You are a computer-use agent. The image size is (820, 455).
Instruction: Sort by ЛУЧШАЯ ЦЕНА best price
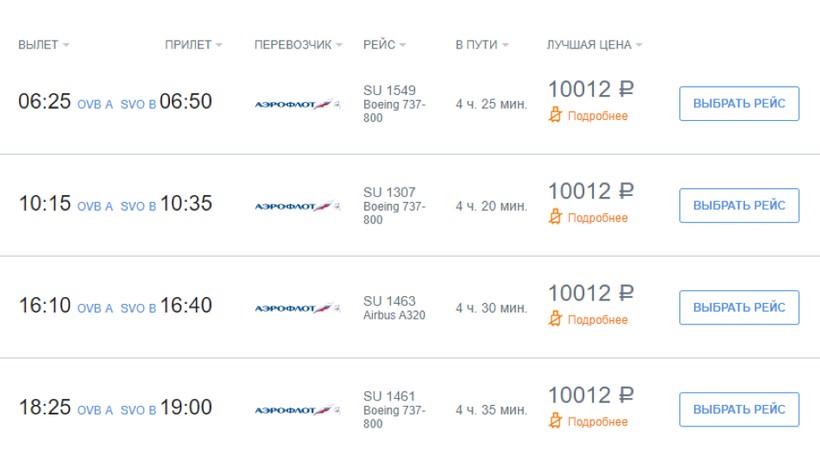[x=594, y=45]
